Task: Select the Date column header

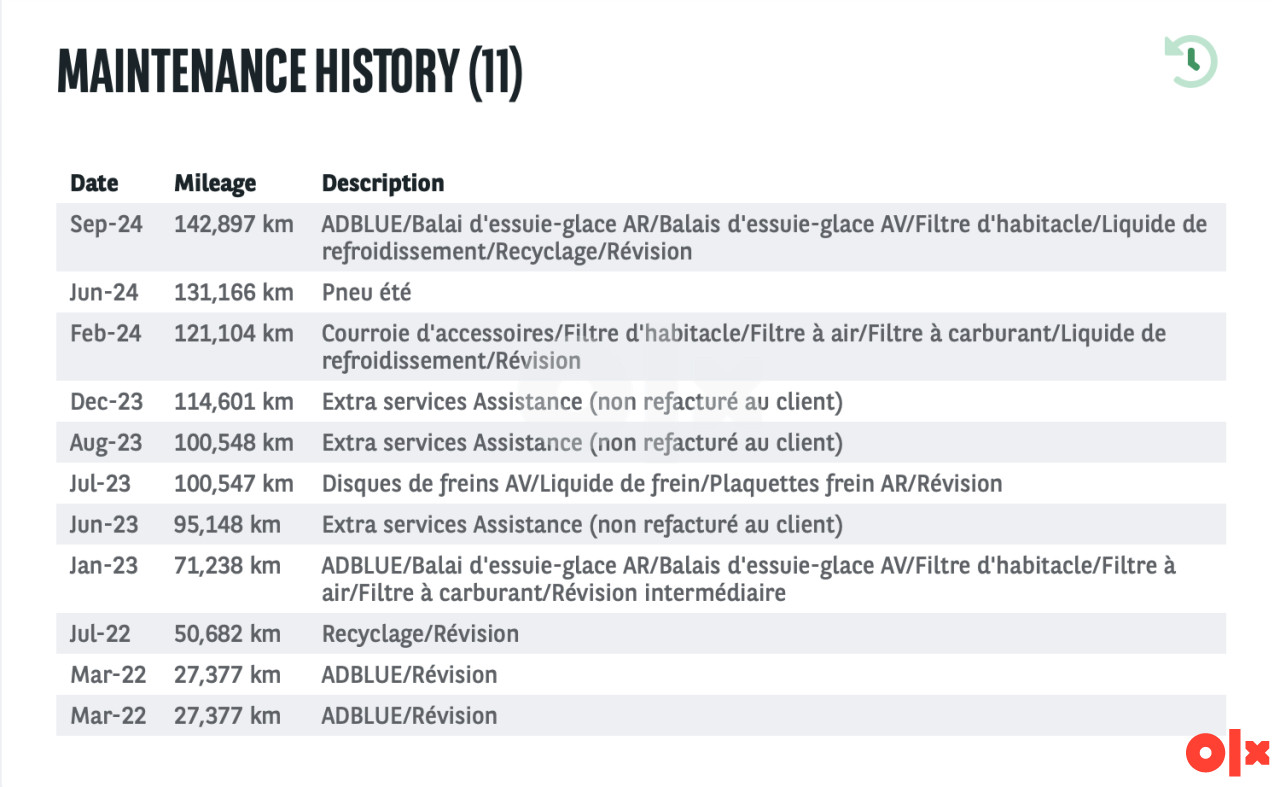Action: click(94, 183)
